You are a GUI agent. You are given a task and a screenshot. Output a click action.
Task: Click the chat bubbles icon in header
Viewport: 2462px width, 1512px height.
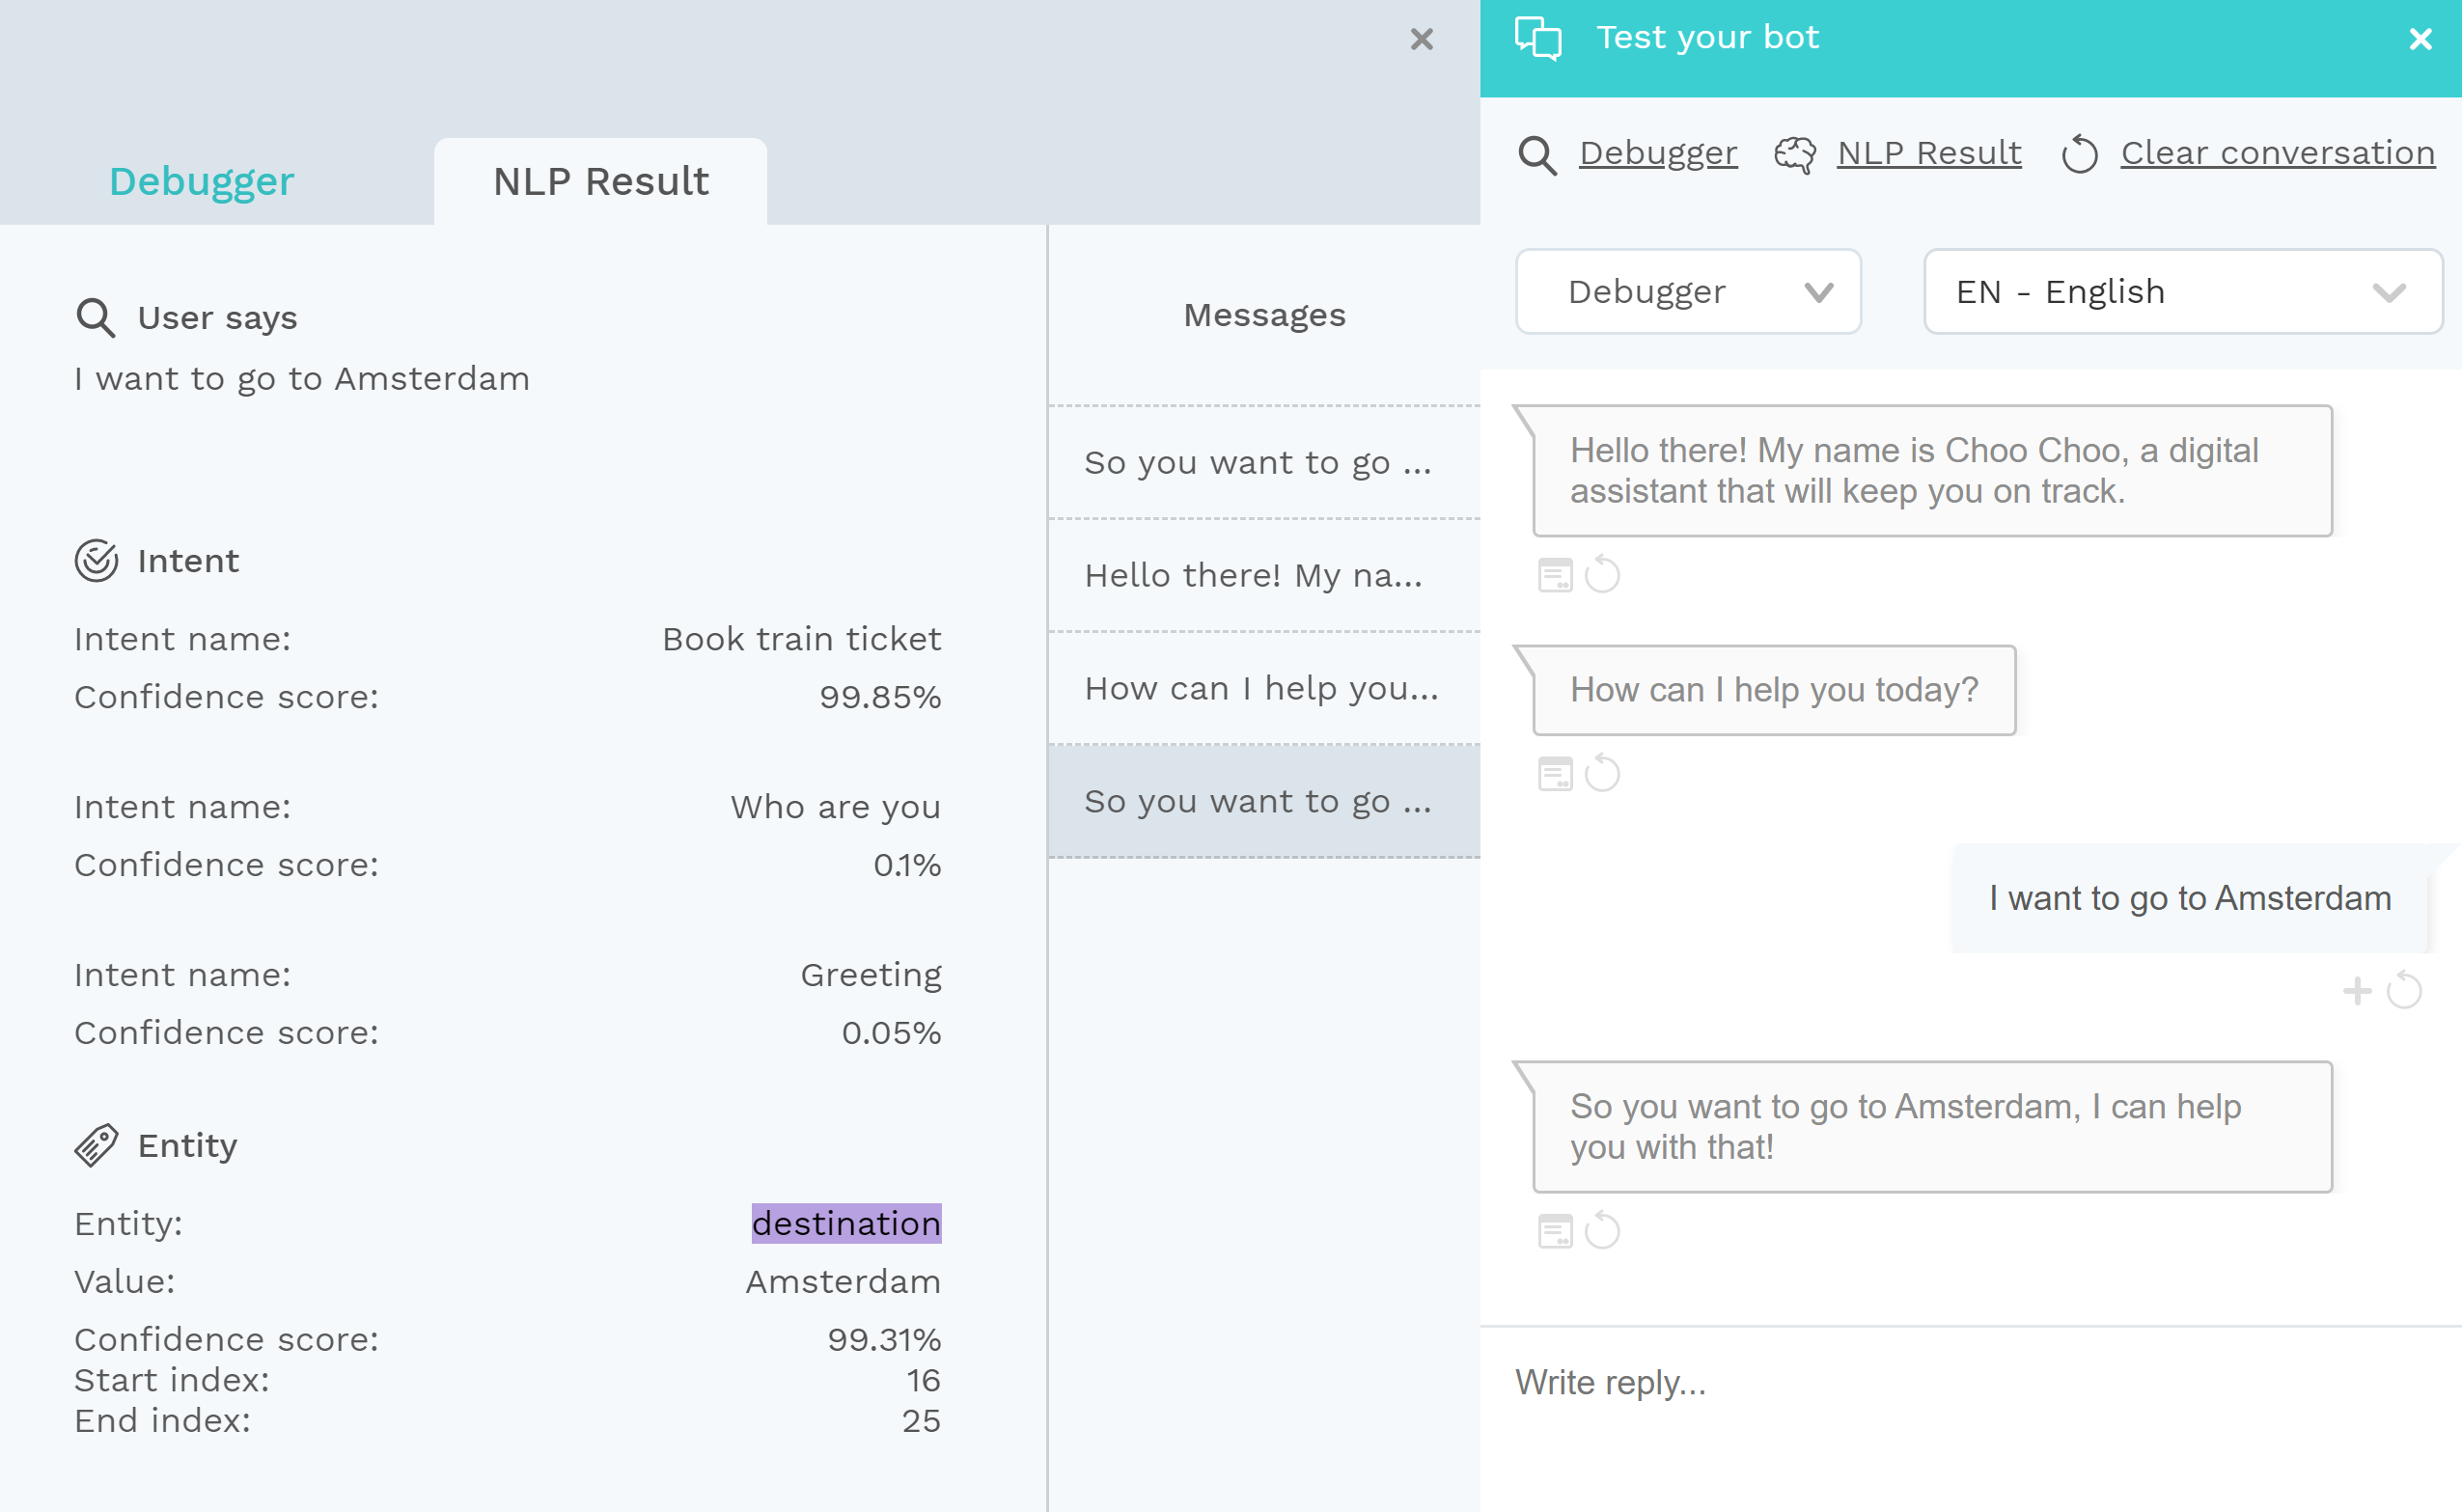(x=1538, y=38)
